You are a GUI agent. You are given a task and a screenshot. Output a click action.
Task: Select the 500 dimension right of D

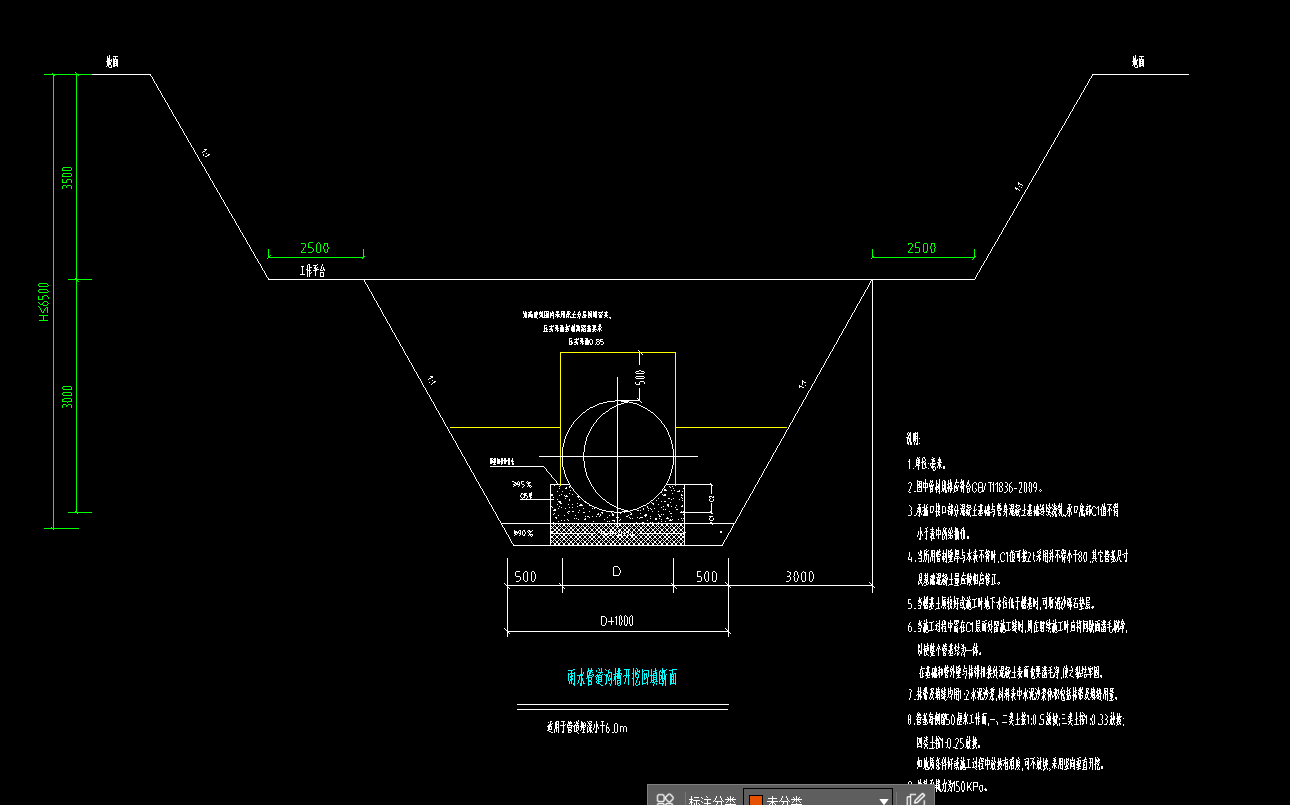706,576
